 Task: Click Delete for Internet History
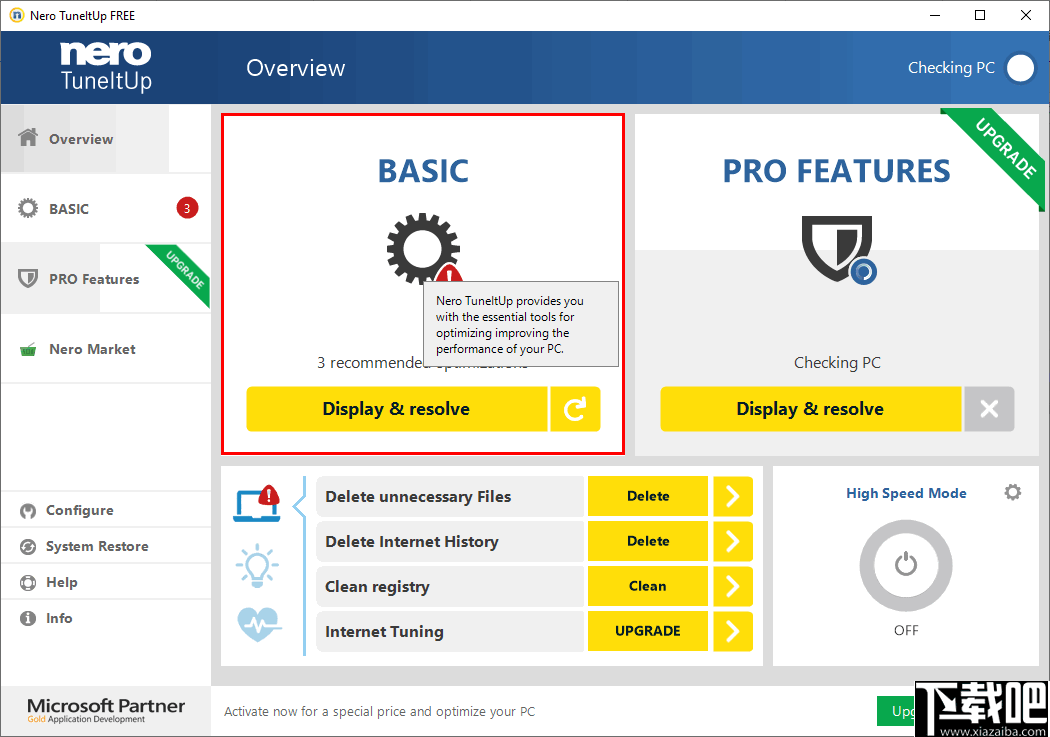[x=648, y=541]
